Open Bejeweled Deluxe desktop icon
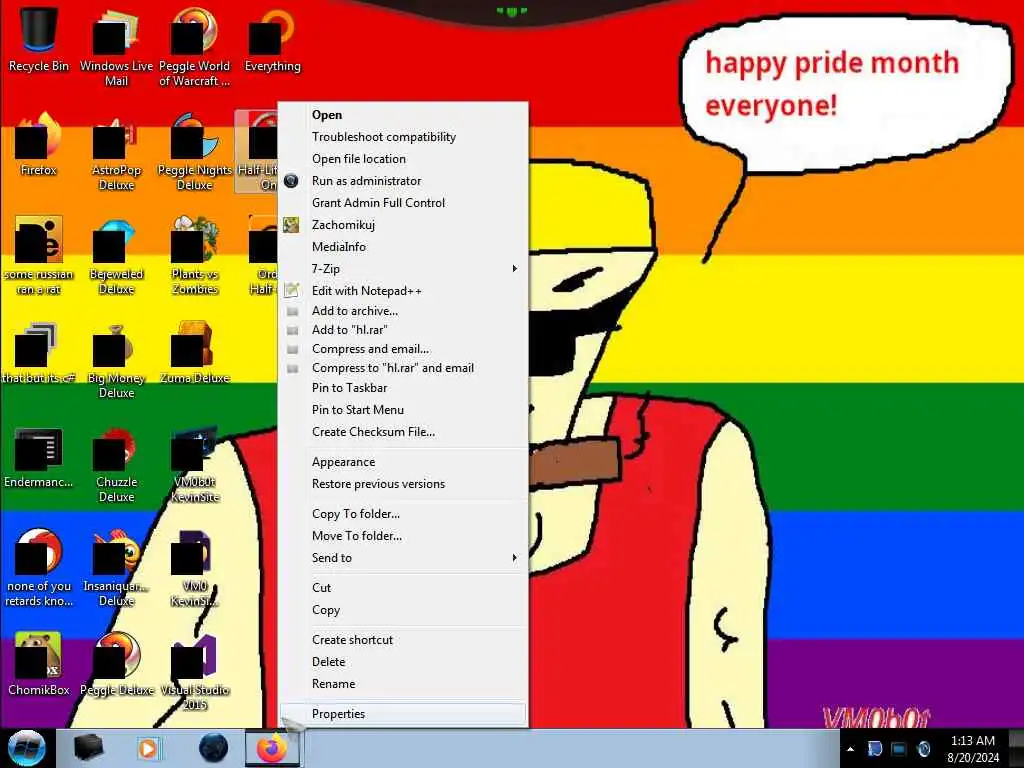Screen dimensions: 1024x768 click(x=116, y=256)
